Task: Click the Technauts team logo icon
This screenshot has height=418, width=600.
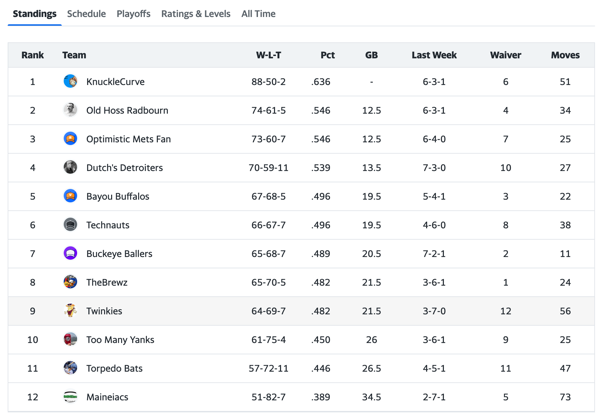Action: [x=70, y=225]
